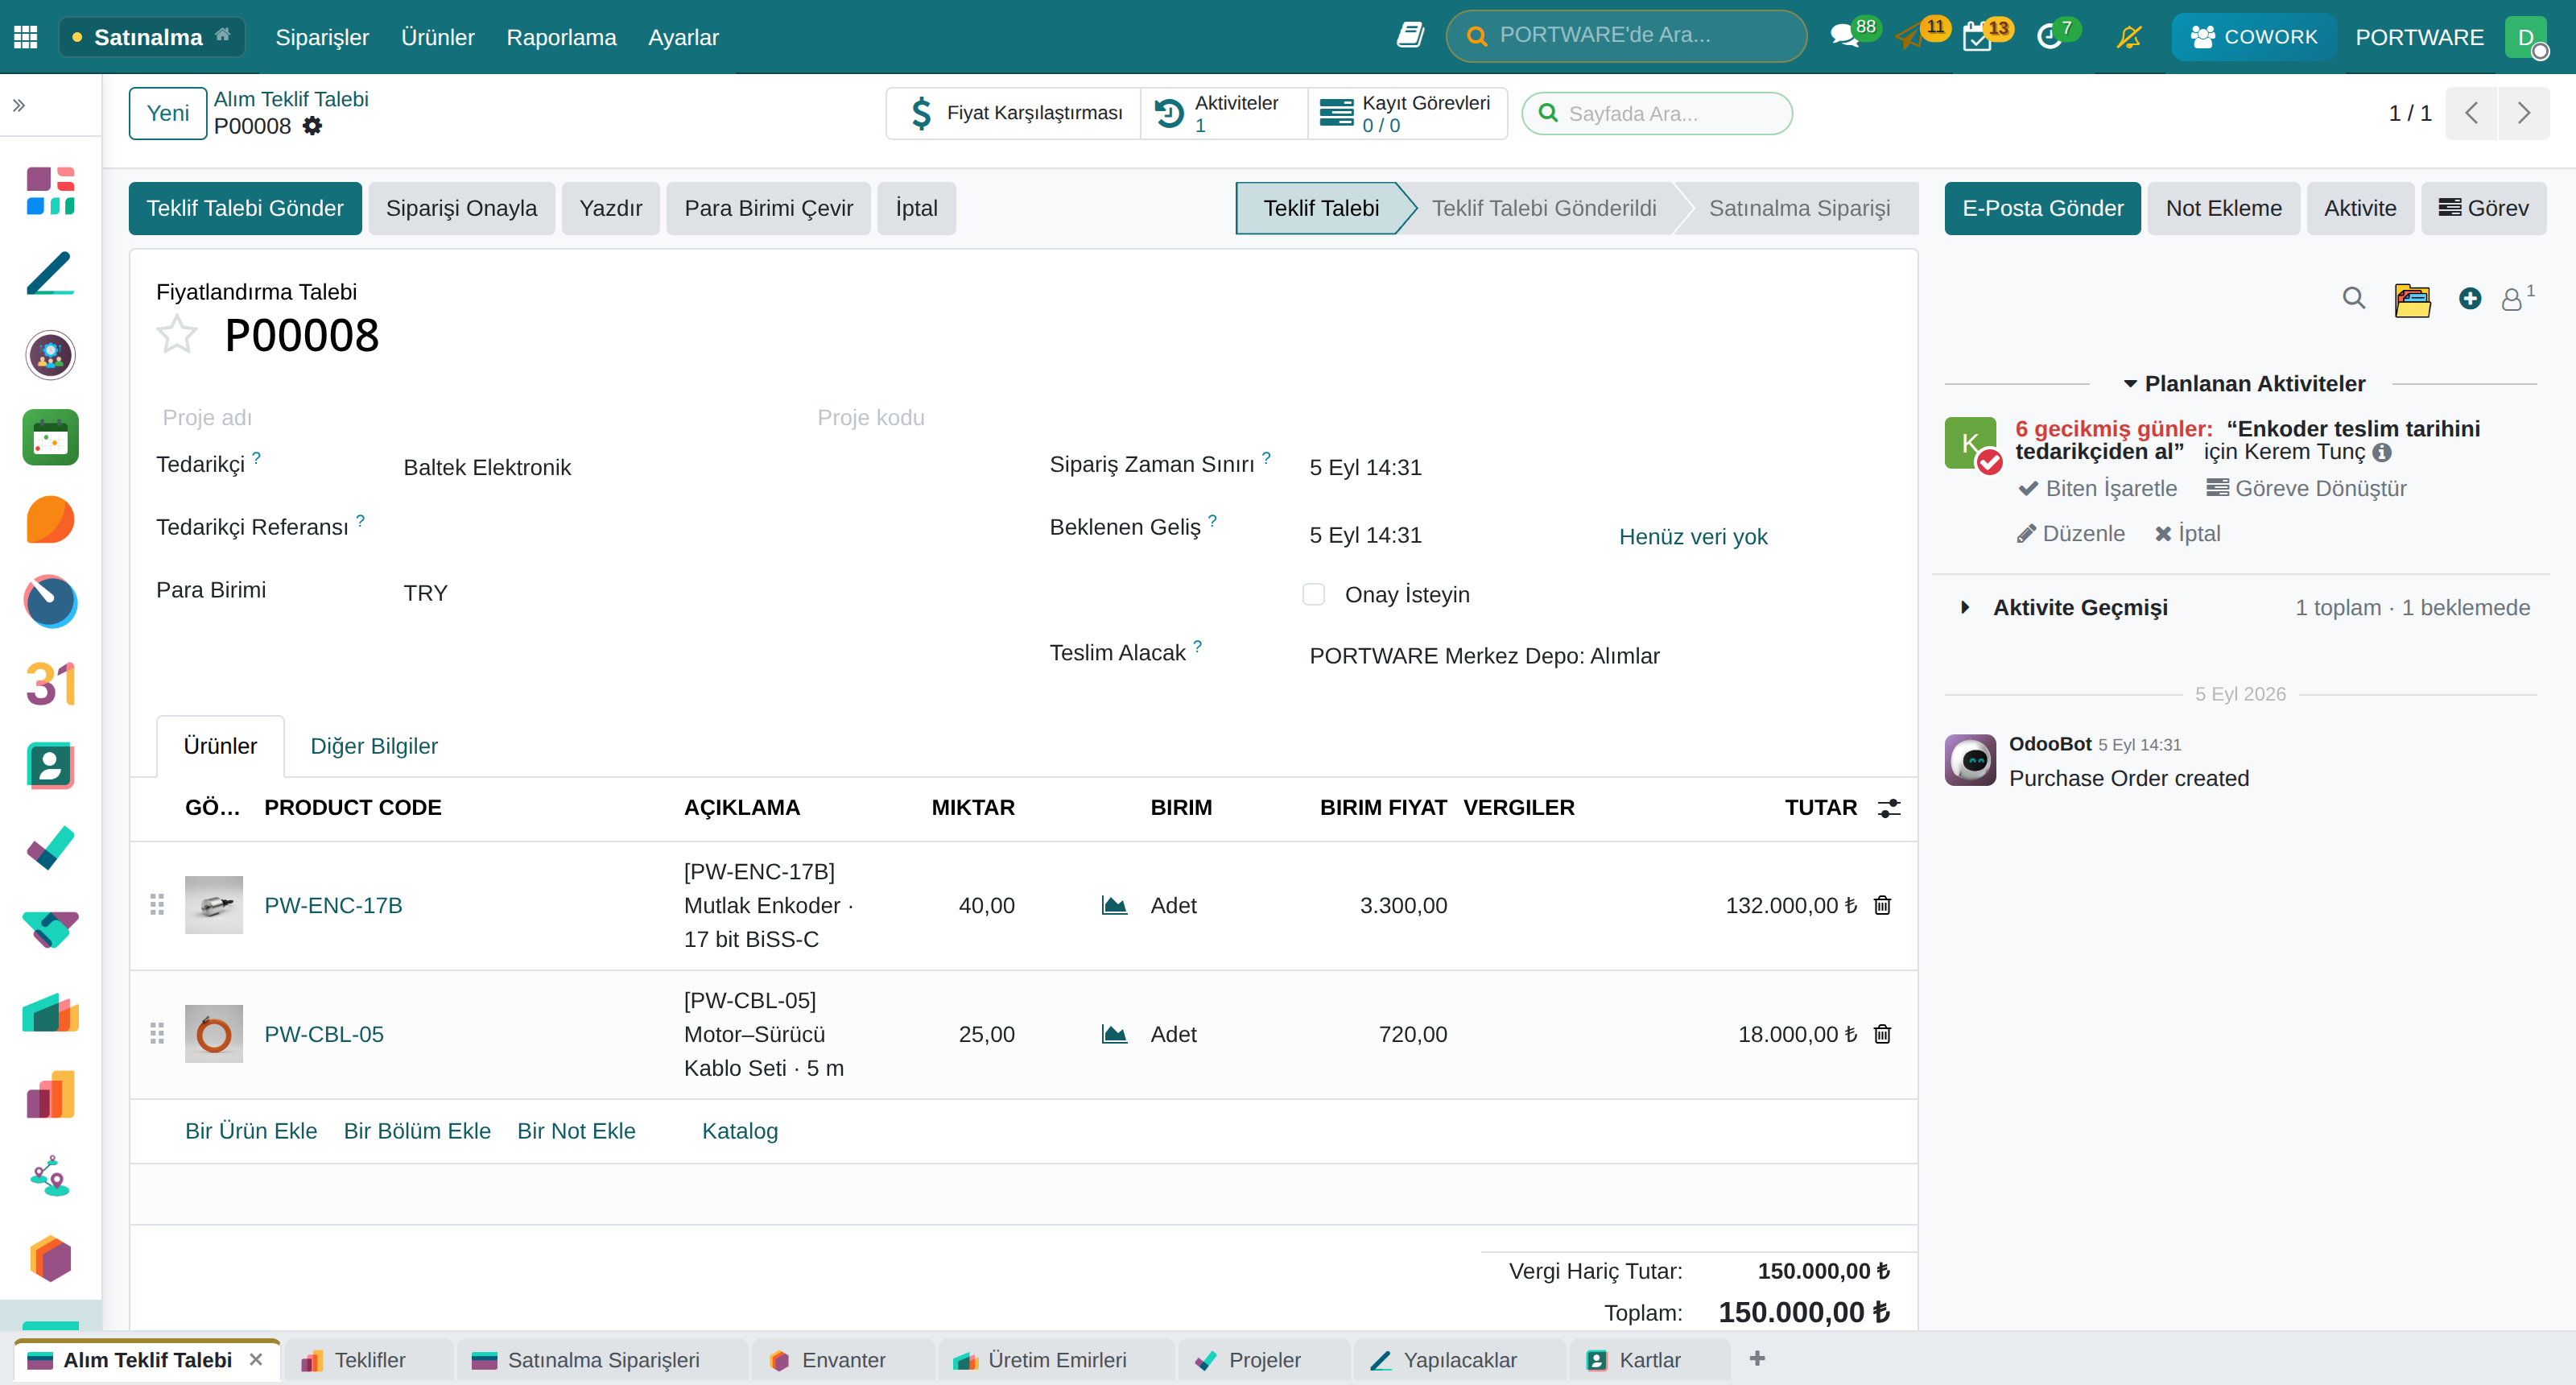The width and height of the screenshot is (2576, 1385).
Task: Expand the Aktivite Geçmişi section
Action: 2066,607
